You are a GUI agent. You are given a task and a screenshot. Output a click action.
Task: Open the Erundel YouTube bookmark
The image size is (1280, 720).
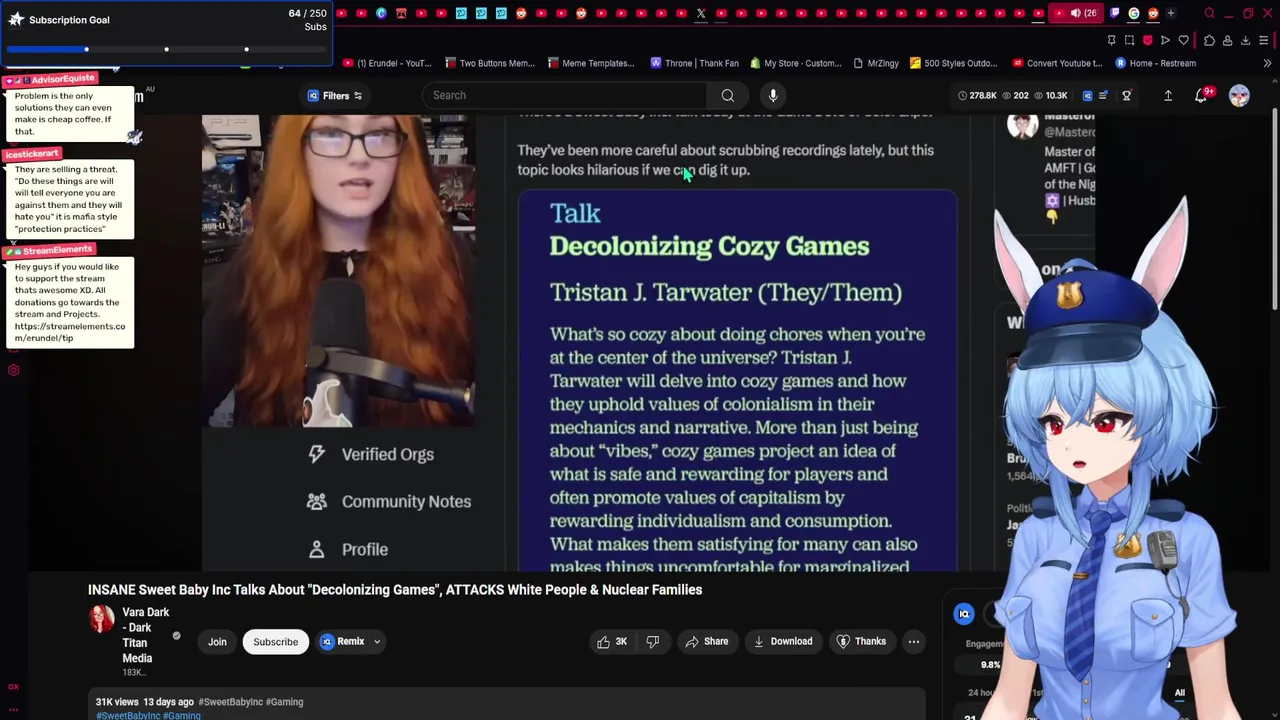[387, 63]
